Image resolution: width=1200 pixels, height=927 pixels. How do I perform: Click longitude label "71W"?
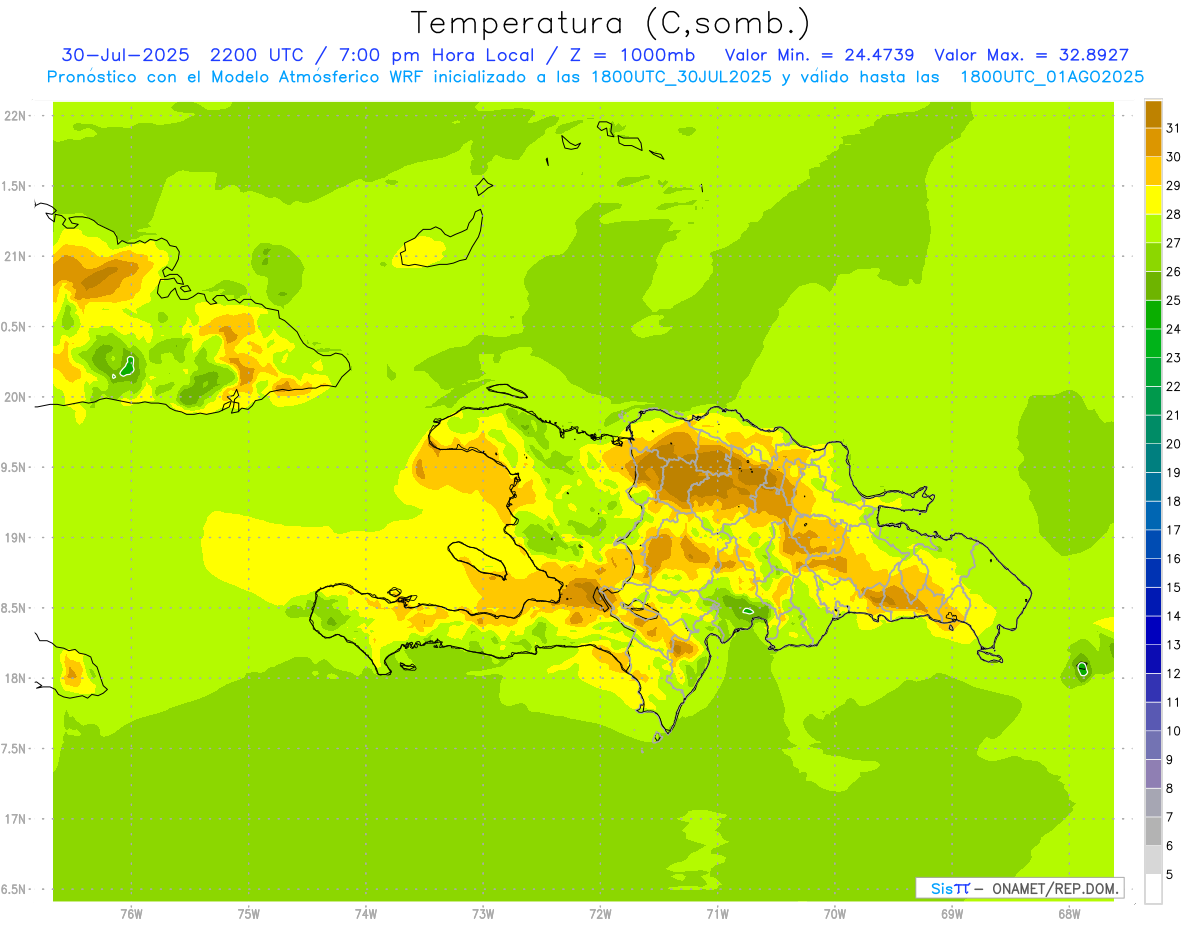[x=717, y=913]
